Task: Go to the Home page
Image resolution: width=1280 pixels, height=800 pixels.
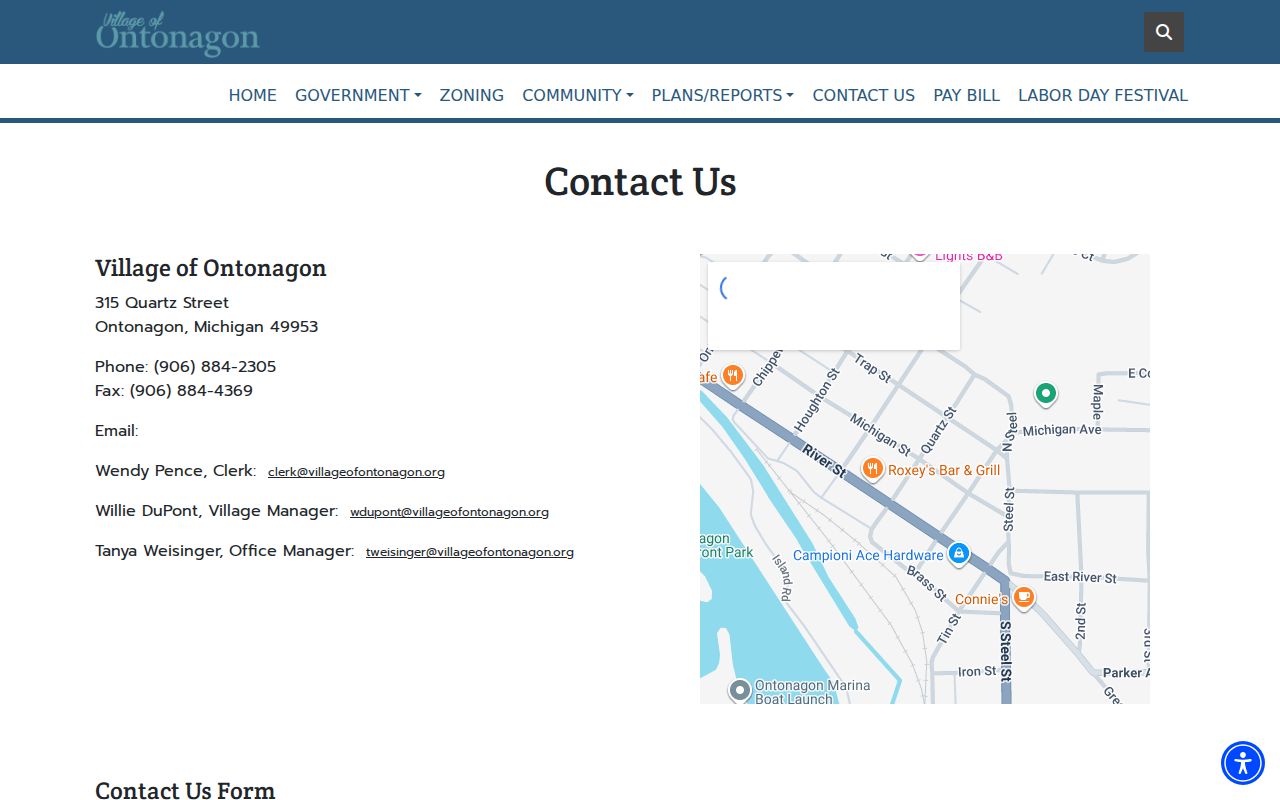Action: (253, 95)
